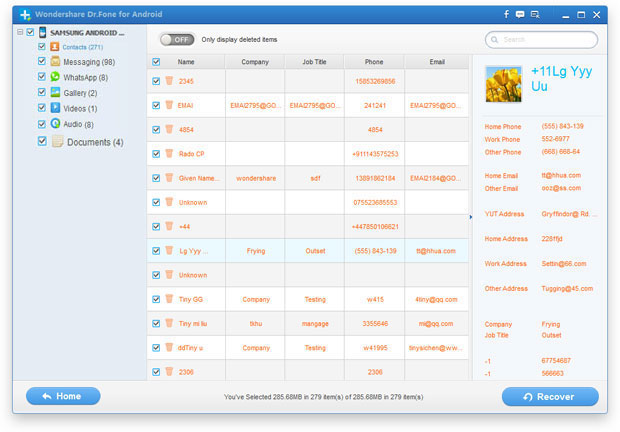Viewport: 620px width, 432px height.
Task: Sort table by Name column header
Action: coord(186,62)
